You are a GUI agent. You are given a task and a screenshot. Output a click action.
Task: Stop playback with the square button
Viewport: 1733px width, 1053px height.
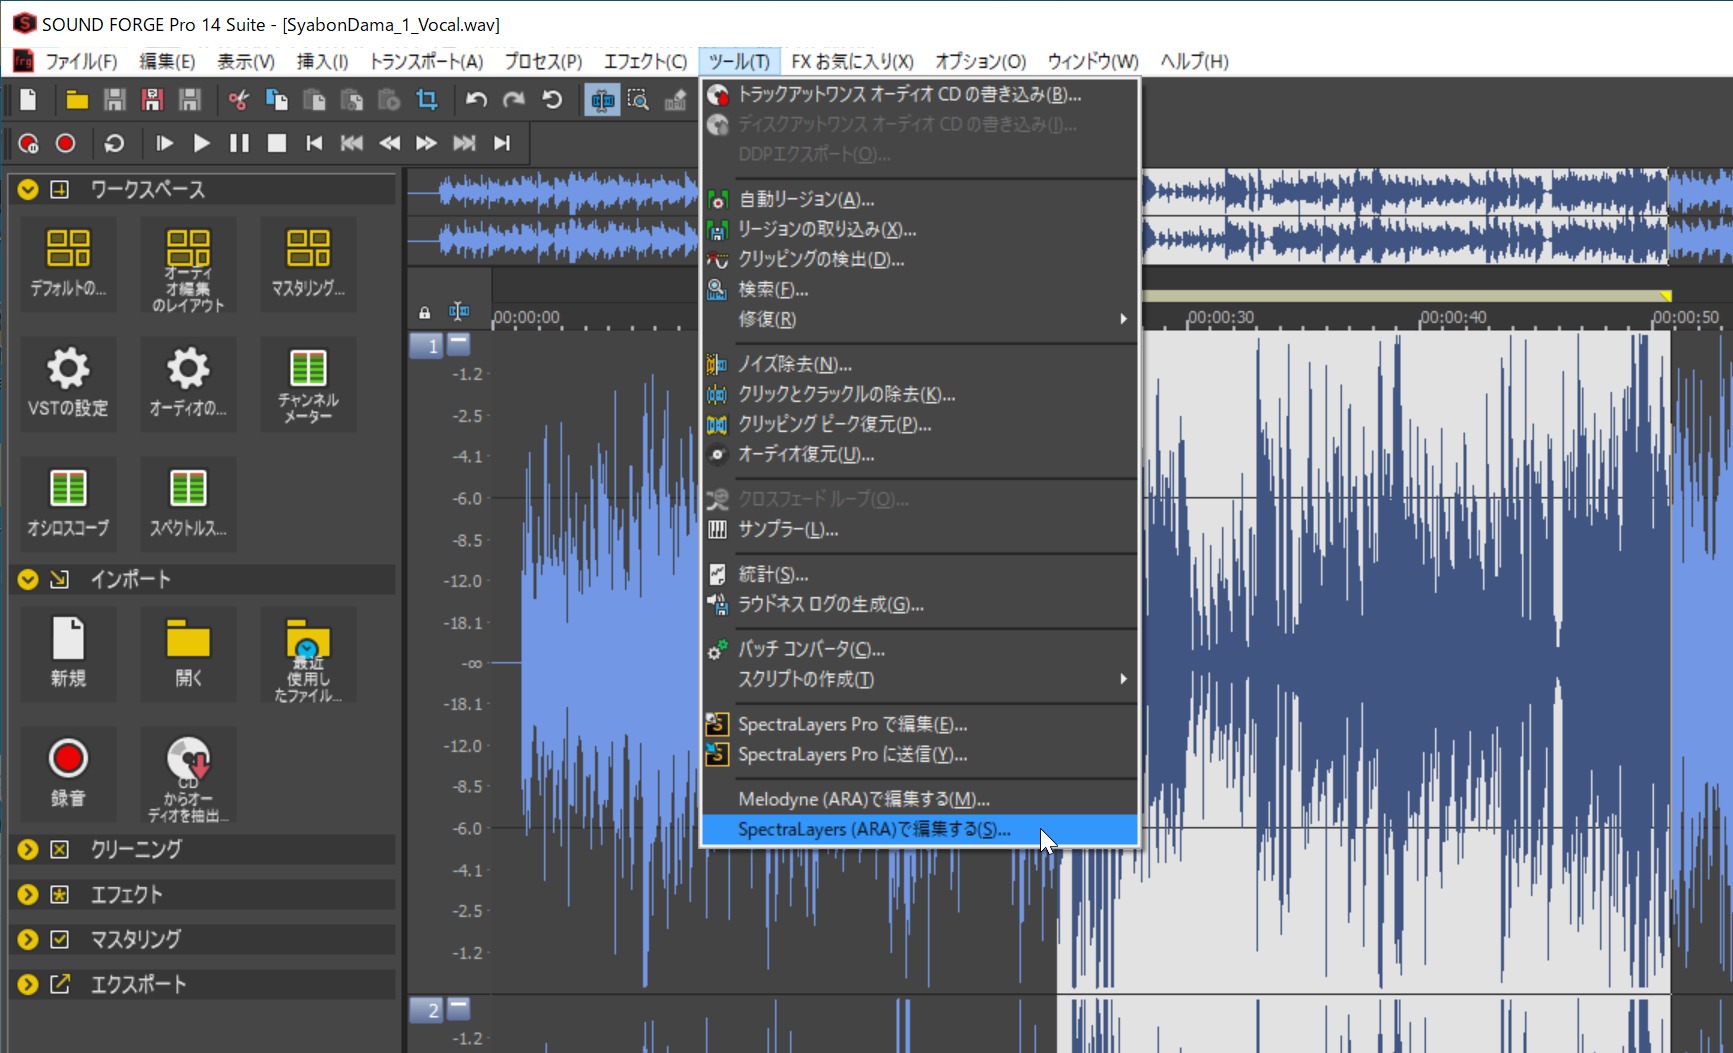pyautogui.click(x=277, y=143)
